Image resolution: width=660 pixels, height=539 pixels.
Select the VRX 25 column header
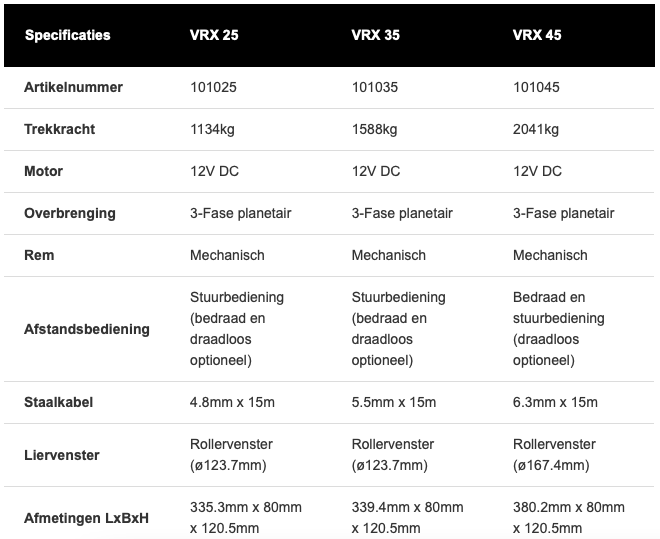click(214, 36)
